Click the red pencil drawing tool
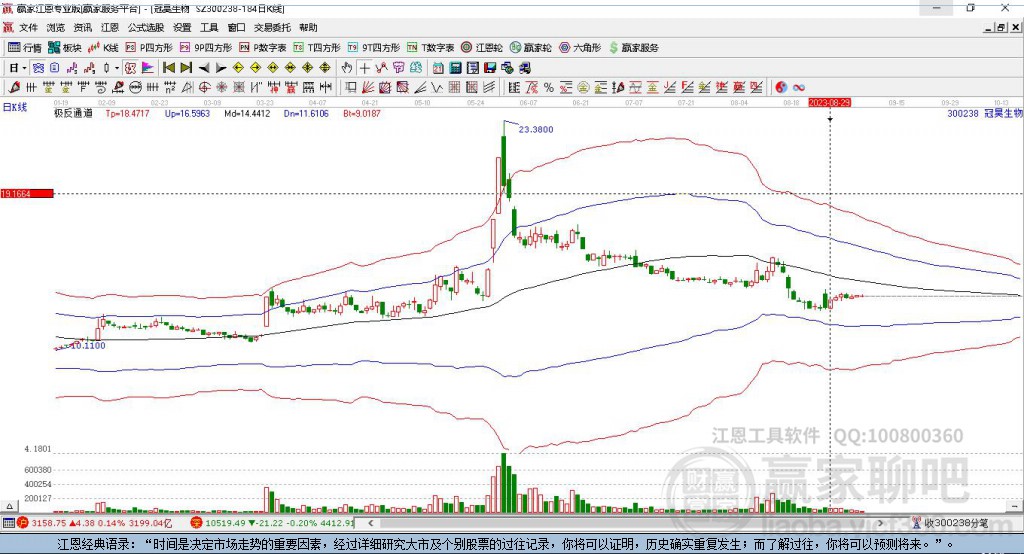1024x554 pixels. [14, 87]
